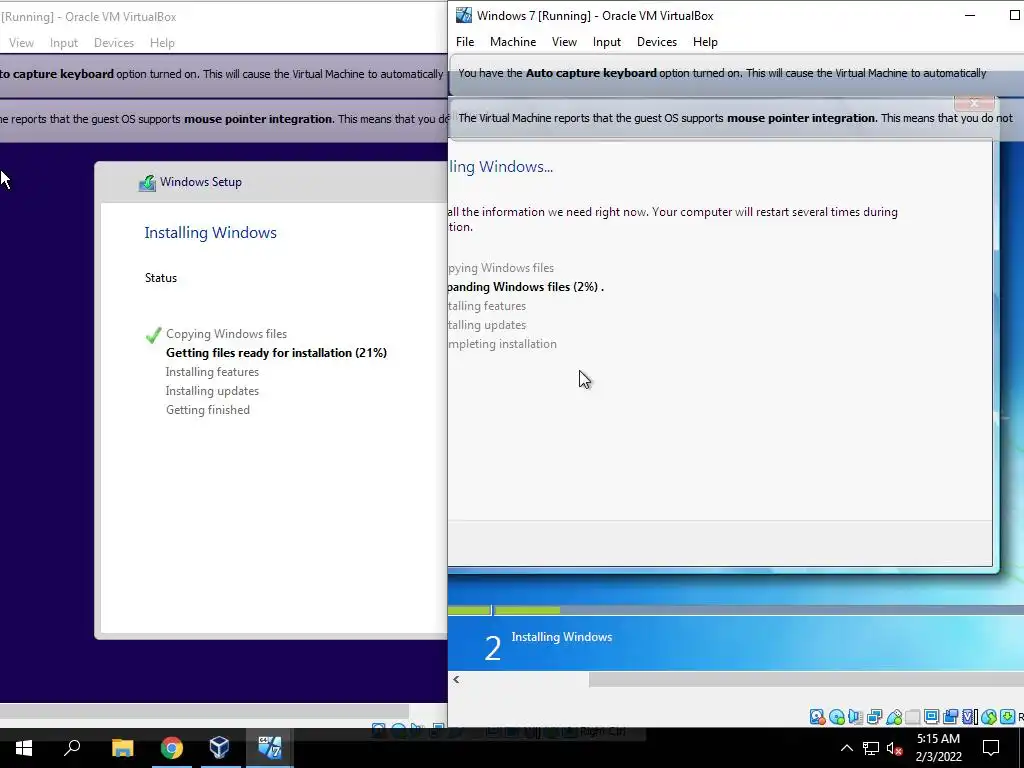The height and width of the screenshot is (768, 1024).
Task: Click Auto capture keyboard notice in Windows Setup VM
Action: [x=223, y=74]
